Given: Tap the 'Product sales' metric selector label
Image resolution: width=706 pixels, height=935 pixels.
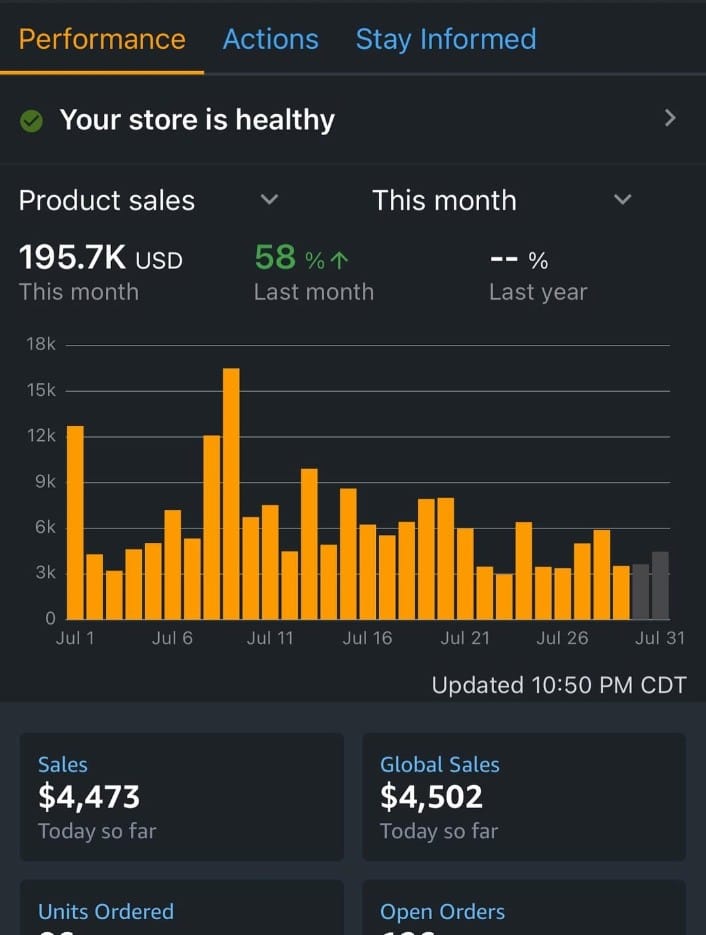Looking at the screenshot, I should (107, 200).
